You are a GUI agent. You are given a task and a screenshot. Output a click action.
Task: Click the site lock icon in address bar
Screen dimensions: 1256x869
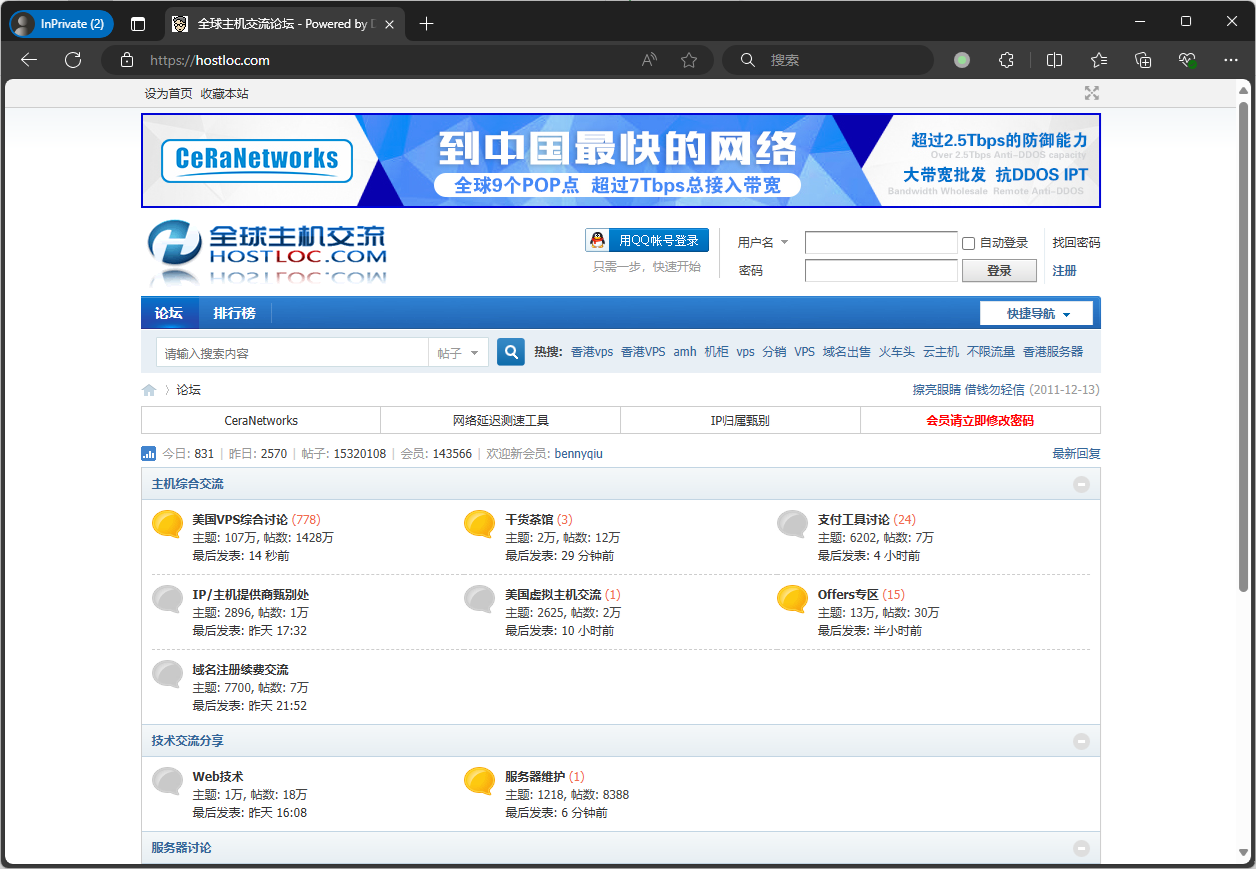tap(127, 60)
